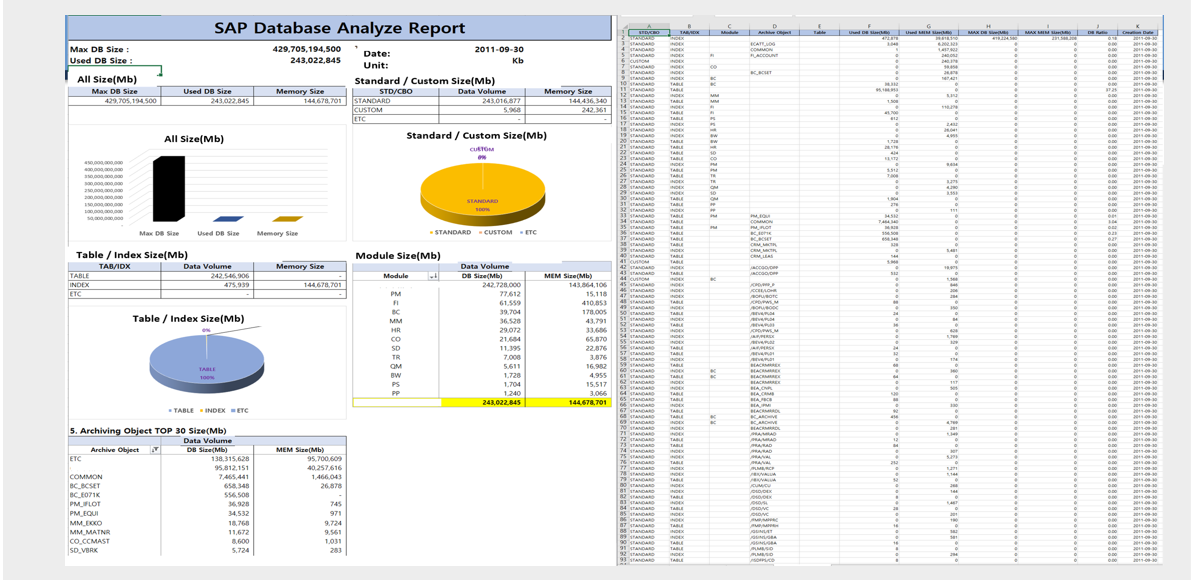Select the 243,016,877 STANDARD data volume cell

[480, 101]
